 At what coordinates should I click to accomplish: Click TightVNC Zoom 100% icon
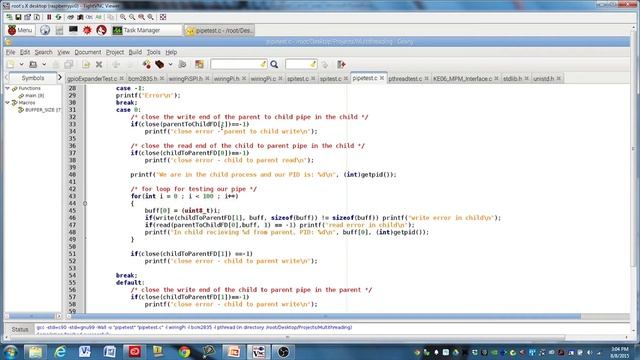point(142,17)
